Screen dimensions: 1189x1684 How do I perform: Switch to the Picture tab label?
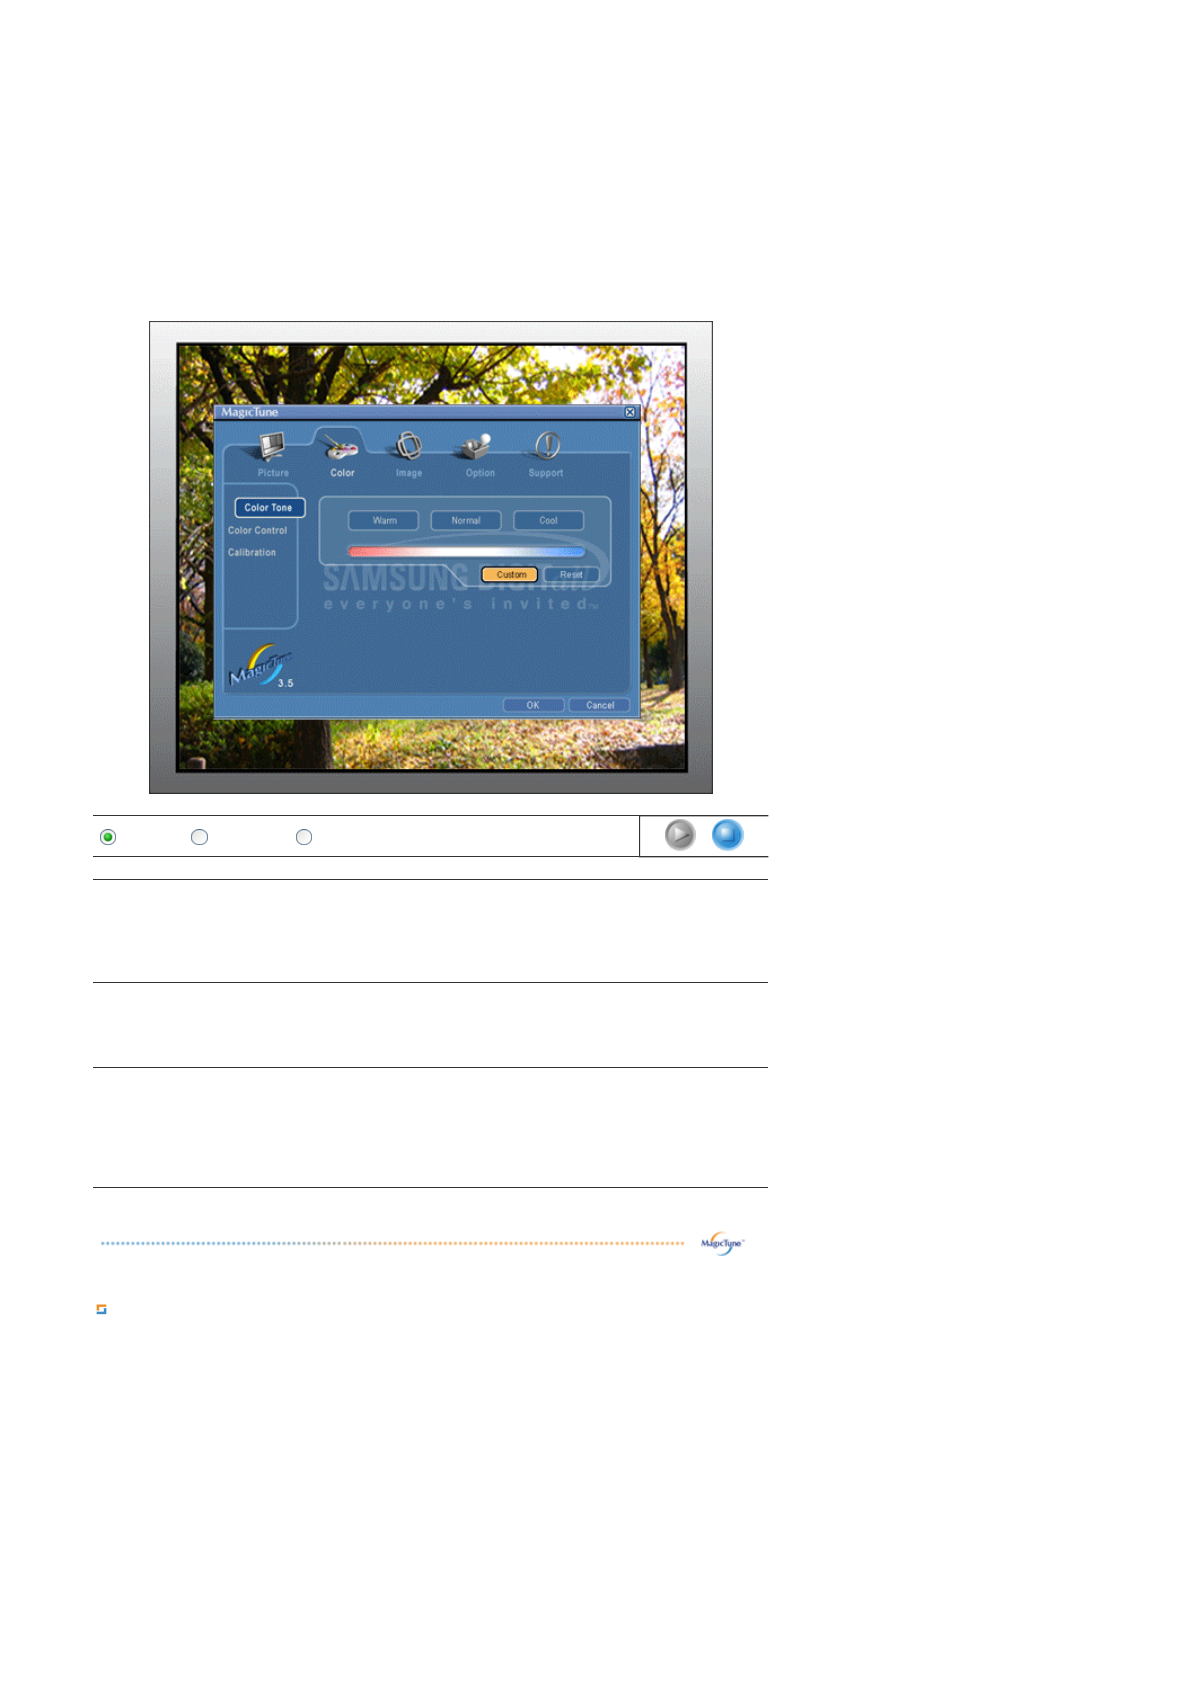273,473
